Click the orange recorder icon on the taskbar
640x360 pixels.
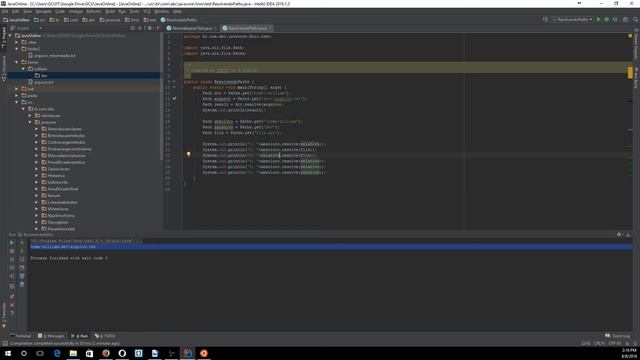[x=204, y=353]
